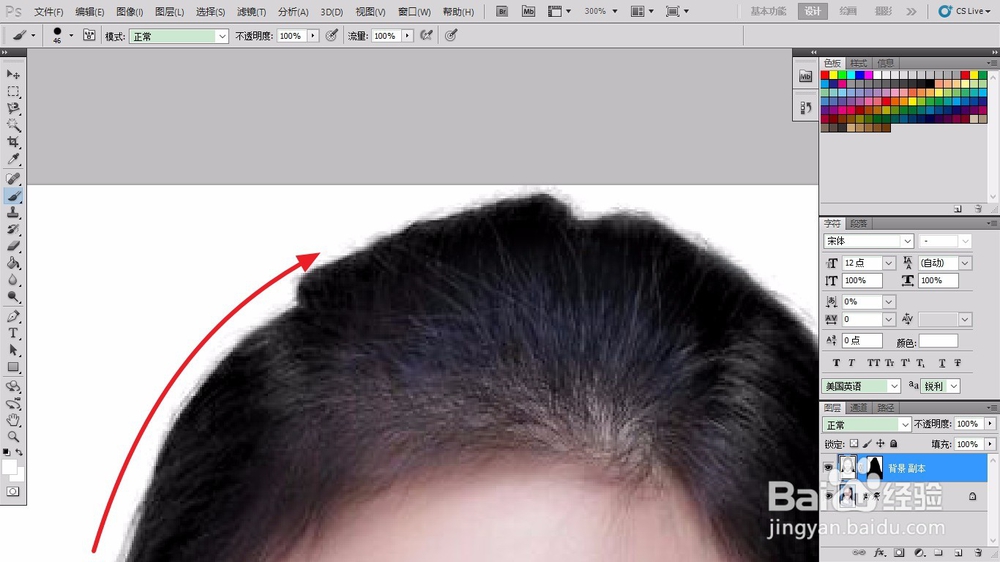Swap foreground and background colors
1000x562 pixels.
[x=20, y=452]
